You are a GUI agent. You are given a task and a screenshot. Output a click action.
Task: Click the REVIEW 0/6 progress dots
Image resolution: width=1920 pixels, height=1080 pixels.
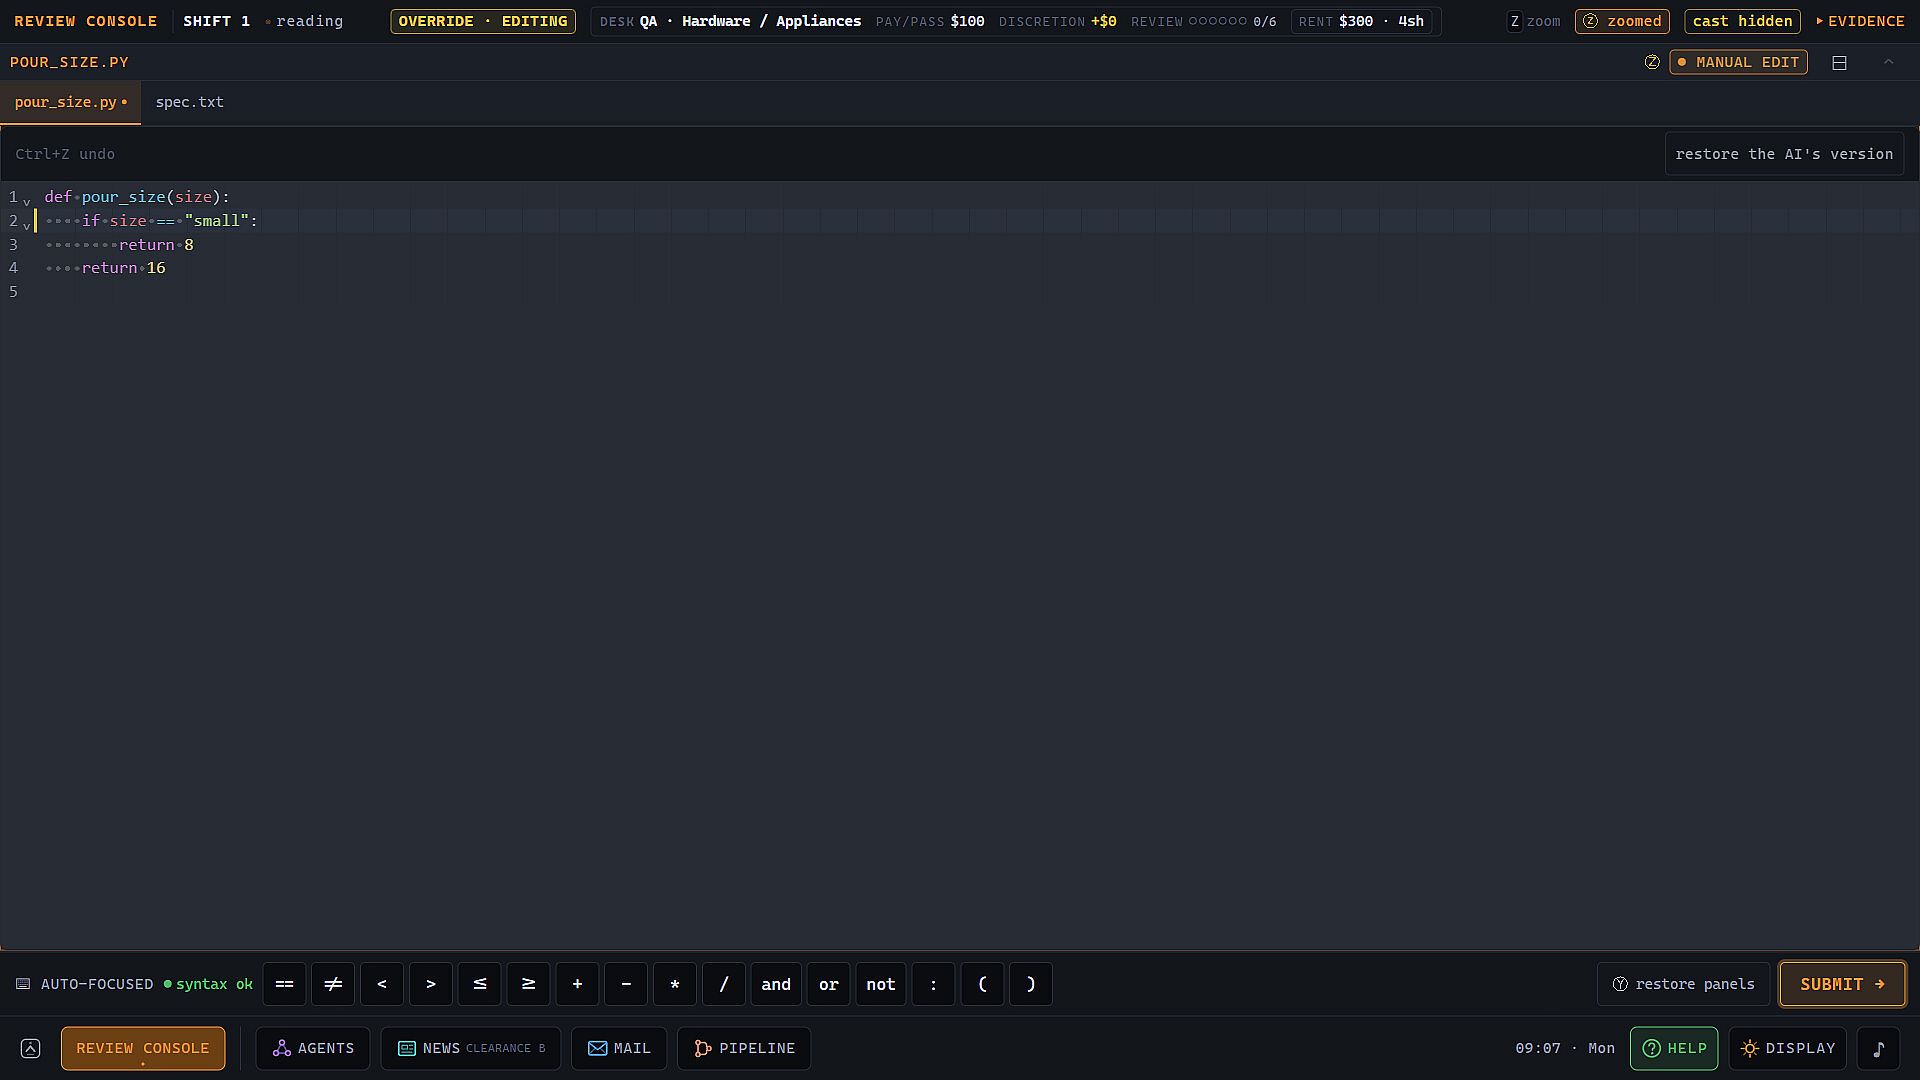(1204, 21)
